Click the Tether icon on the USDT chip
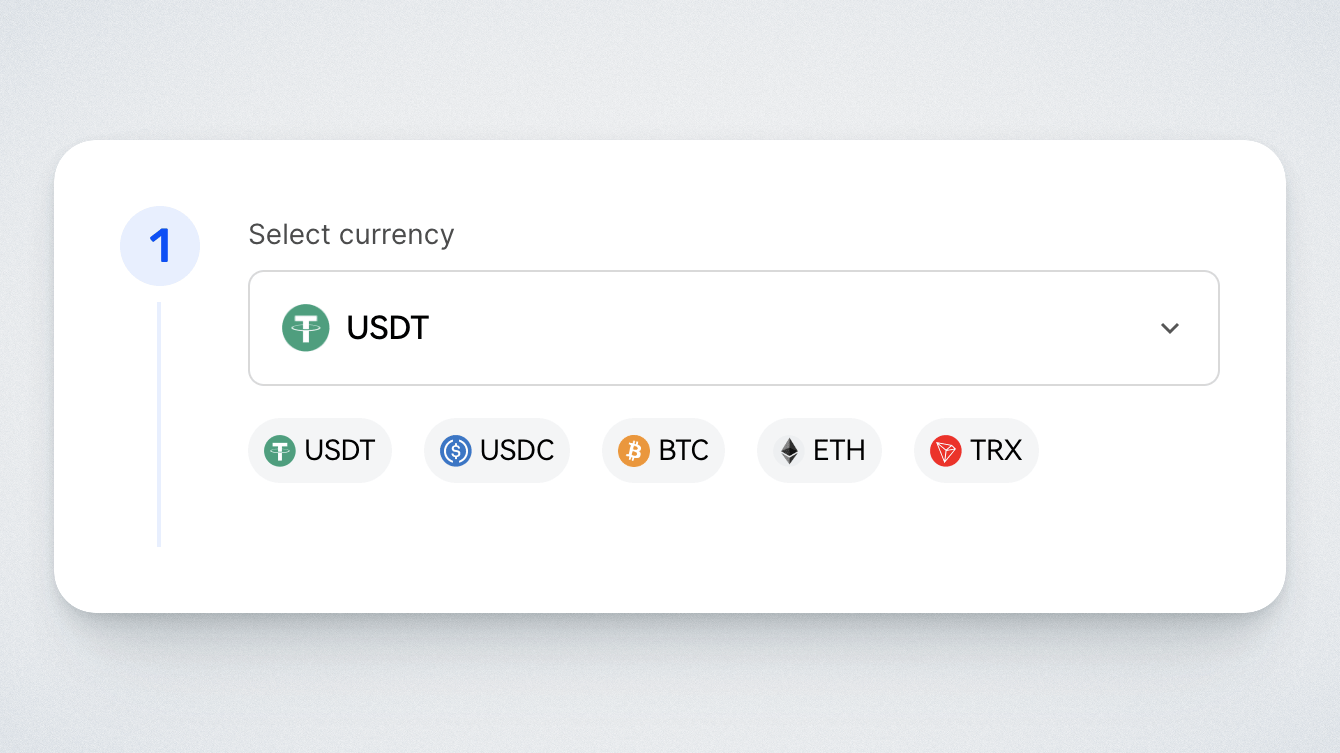1340x753 pixels. pyautogui.click(x=280, y=451)
